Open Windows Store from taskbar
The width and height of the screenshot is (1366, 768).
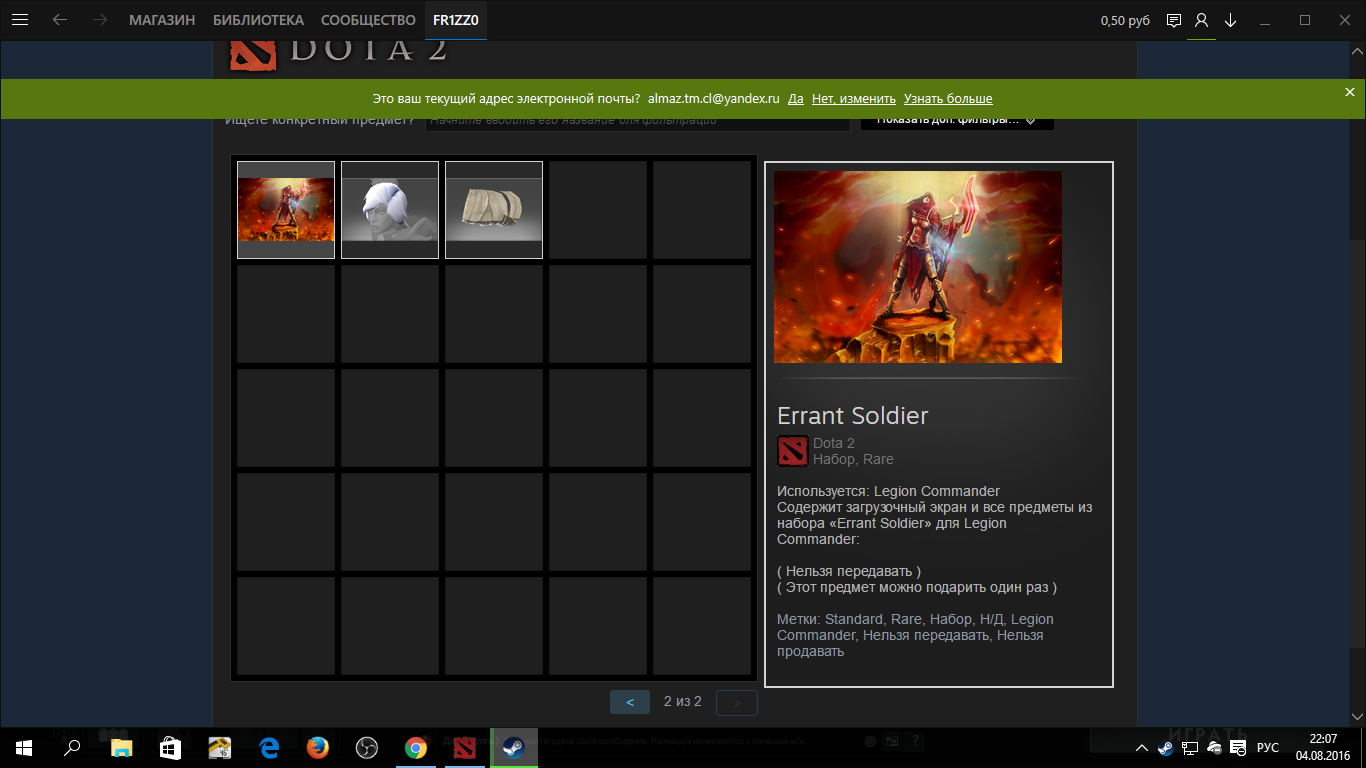tap(170, 747)
